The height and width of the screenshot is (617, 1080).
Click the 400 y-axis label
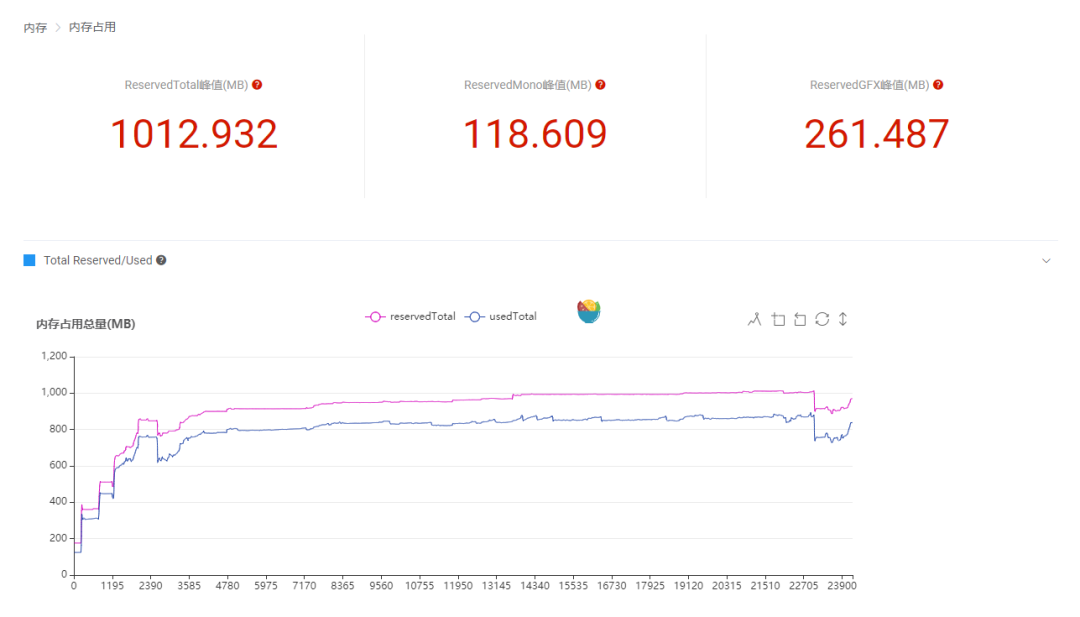58,501
